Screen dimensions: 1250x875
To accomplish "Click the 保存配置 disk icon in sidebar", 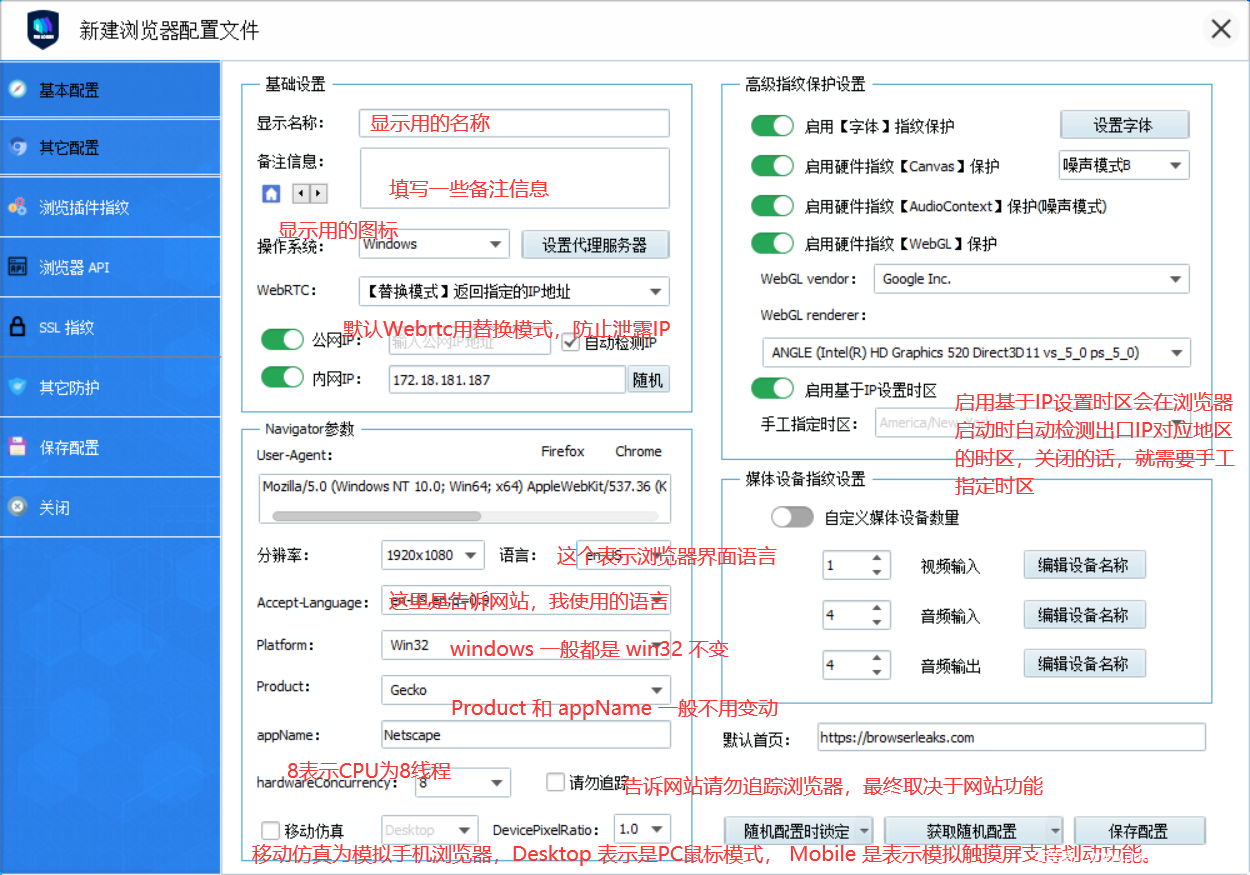I will point(17,447).
